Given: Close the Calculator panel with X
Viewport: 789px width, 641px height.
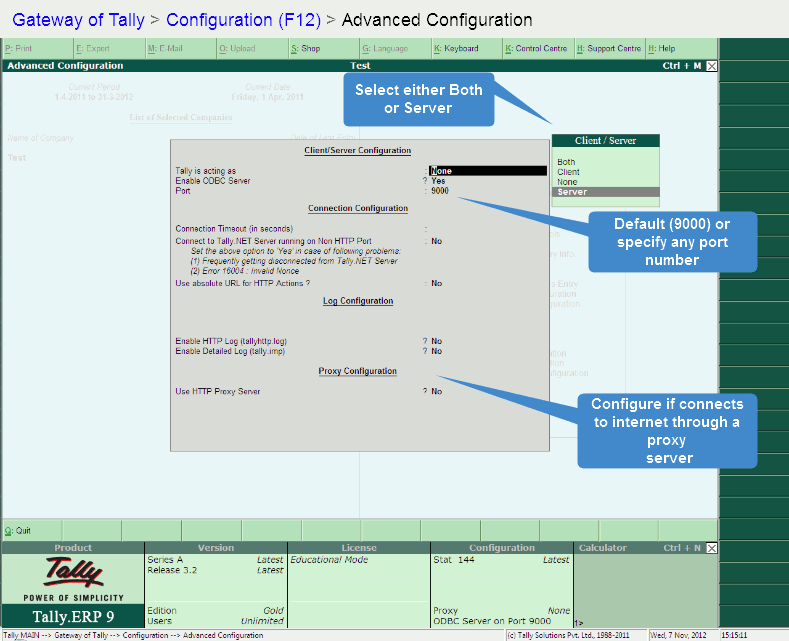Looking at the screenshot, I should (x=712, y=548).
